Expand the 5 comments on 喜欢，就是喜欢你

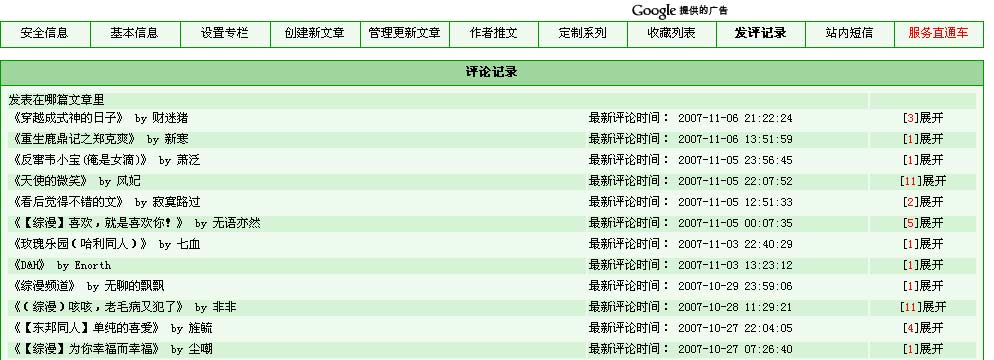pos(923,223)
